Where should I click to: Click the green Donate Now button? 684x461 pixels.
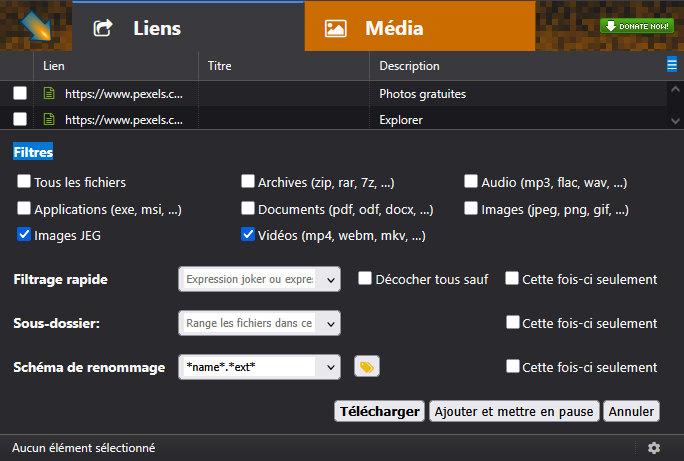(636, 26)
